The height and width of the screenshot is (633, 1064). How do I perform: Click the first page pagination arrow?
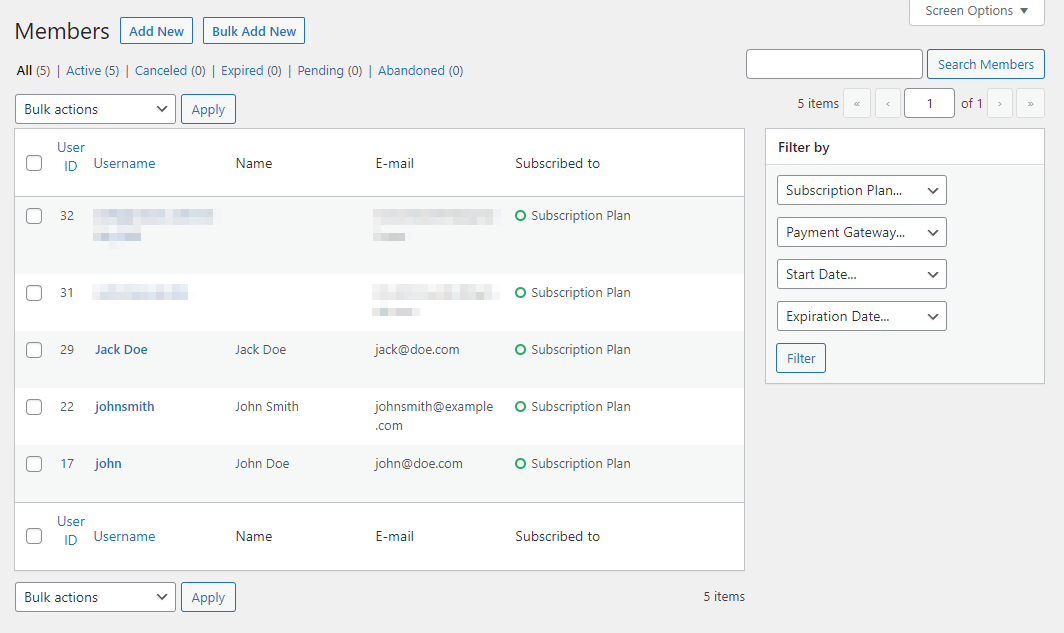[x=857, y=104]
